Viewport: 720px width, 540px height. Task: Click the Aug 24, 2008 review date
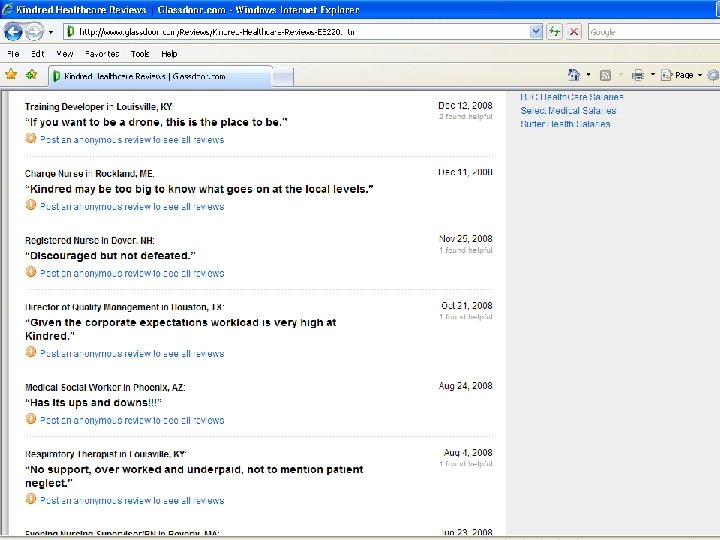click(x=466, y=386)
